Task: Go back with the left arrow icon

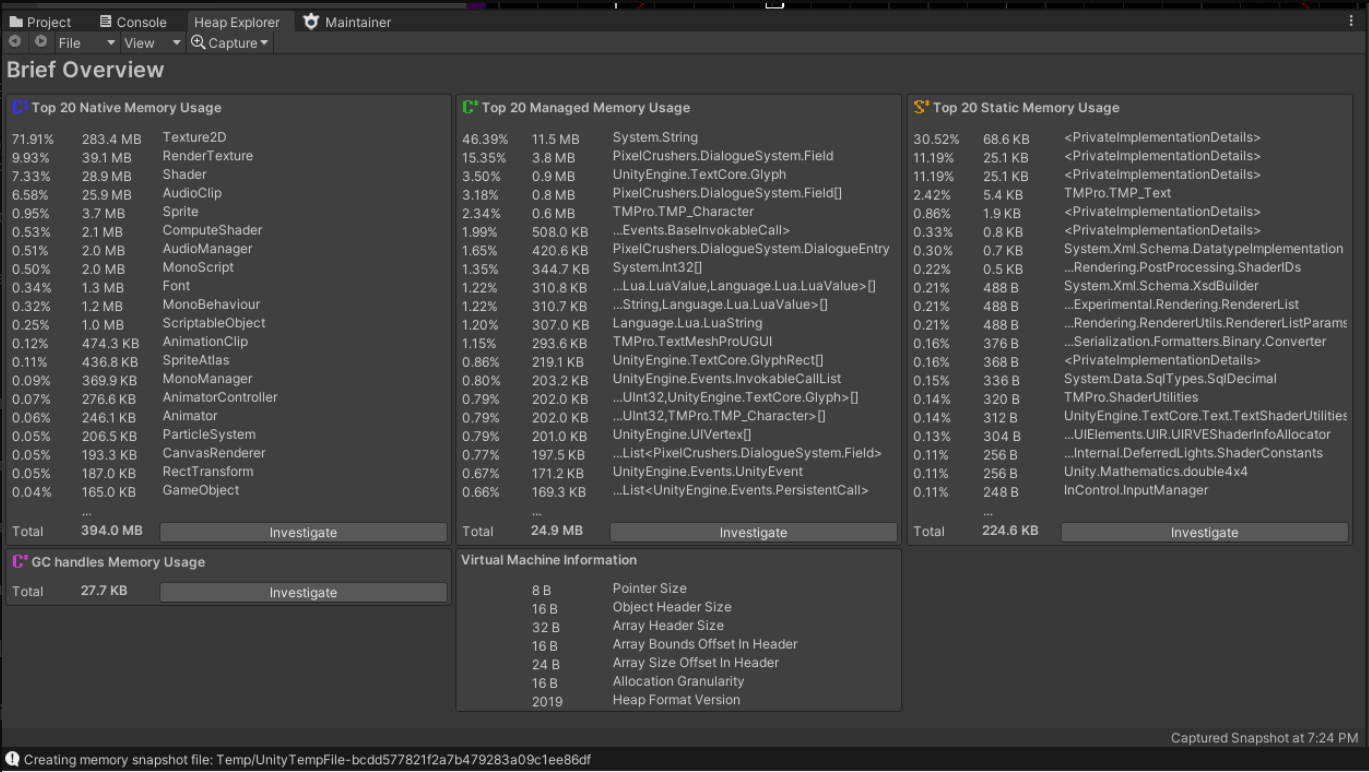Action: pyautogui.click(x=15, y=42)
